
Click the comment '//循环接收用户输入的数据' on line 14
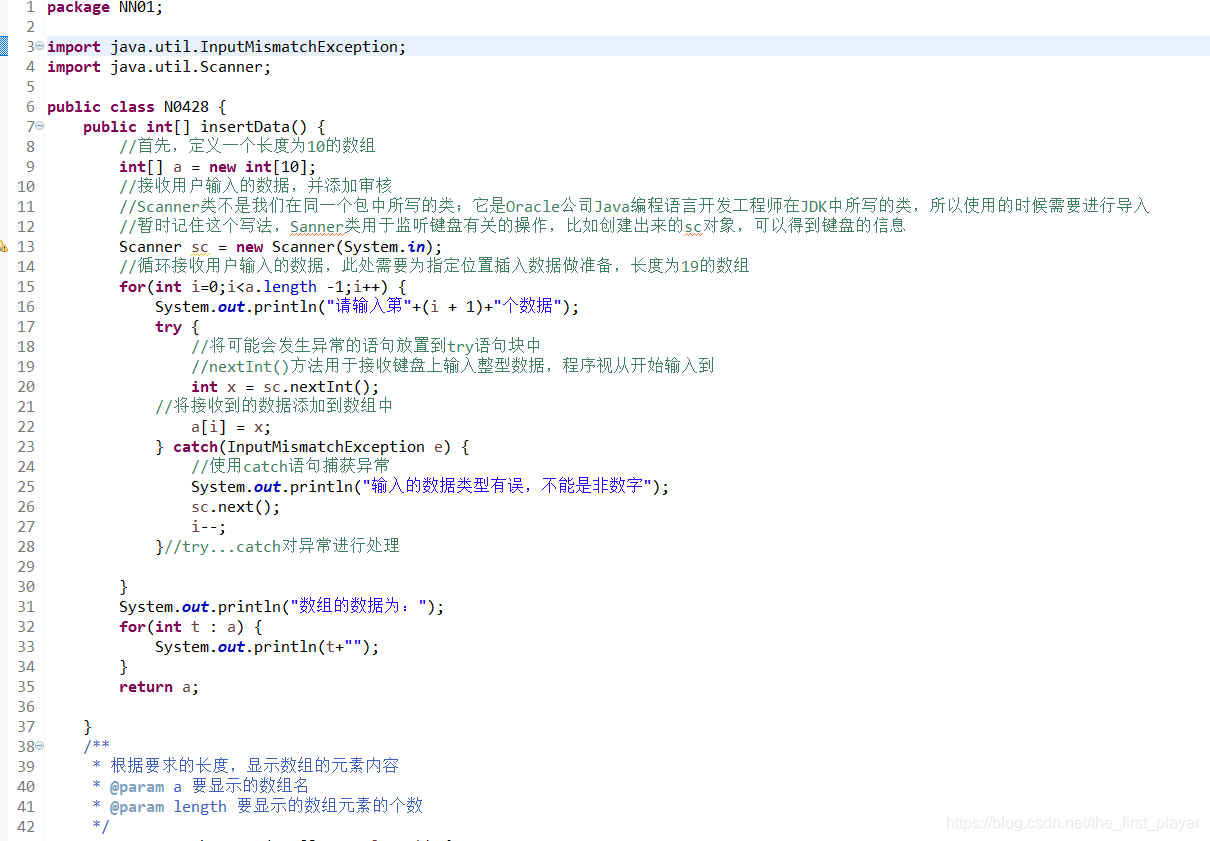pos(434,266)
